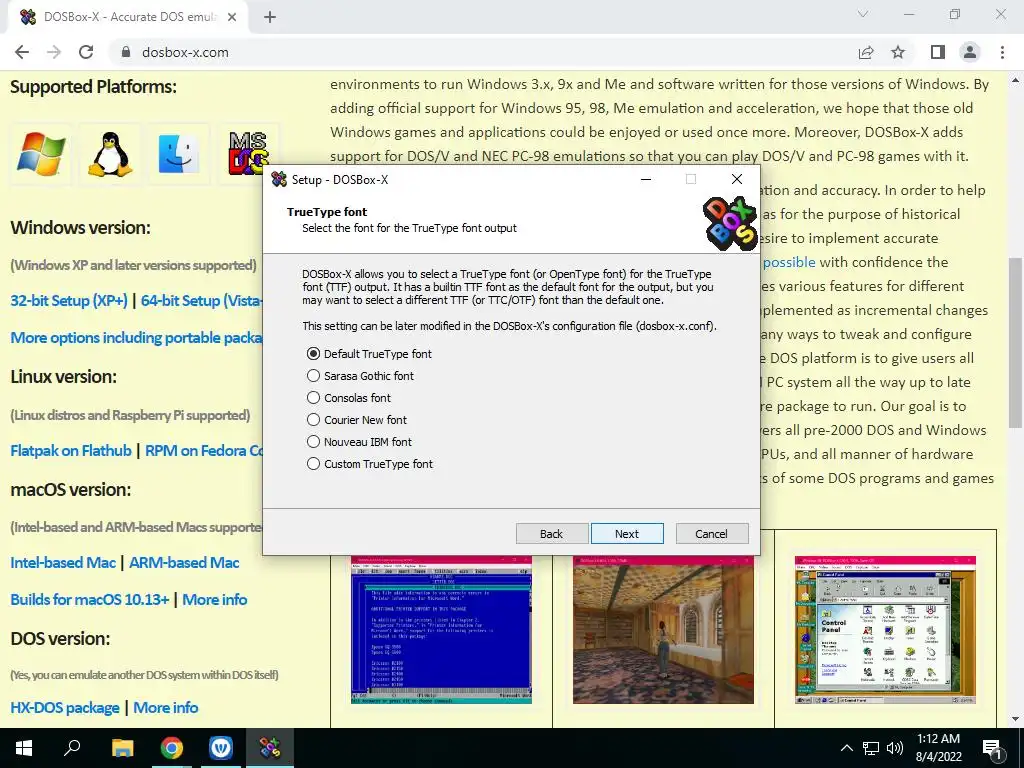Open the Chrome profile avatar
Screen dimensions: 1024x768
(970, 52)
